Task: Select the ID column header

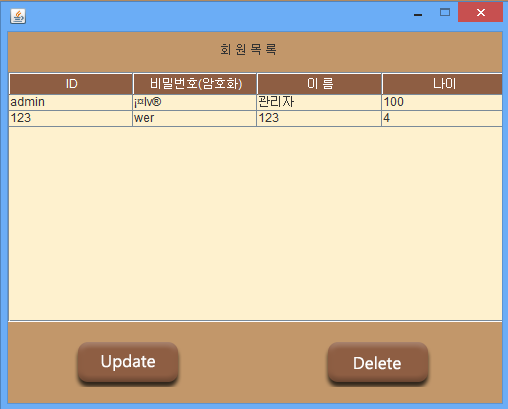Action: pyautogui.click(x=71, y=84)
